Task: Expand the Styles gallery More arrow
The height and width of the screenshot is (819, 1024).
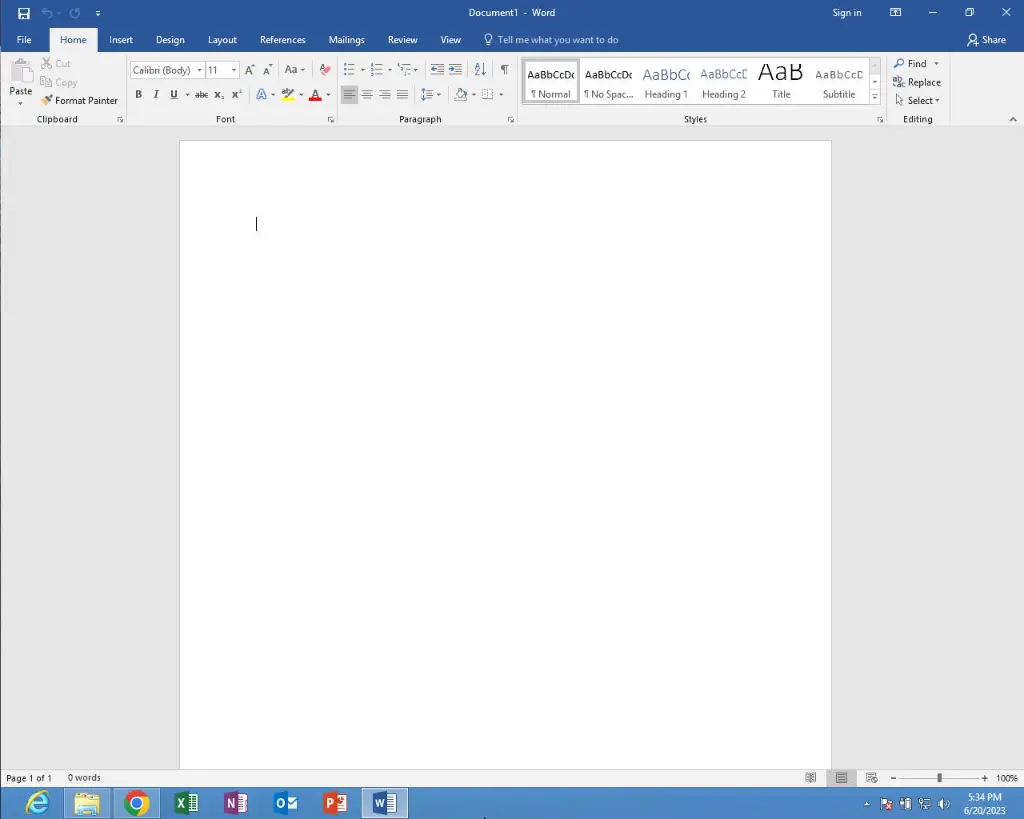Action: [874, 98]
